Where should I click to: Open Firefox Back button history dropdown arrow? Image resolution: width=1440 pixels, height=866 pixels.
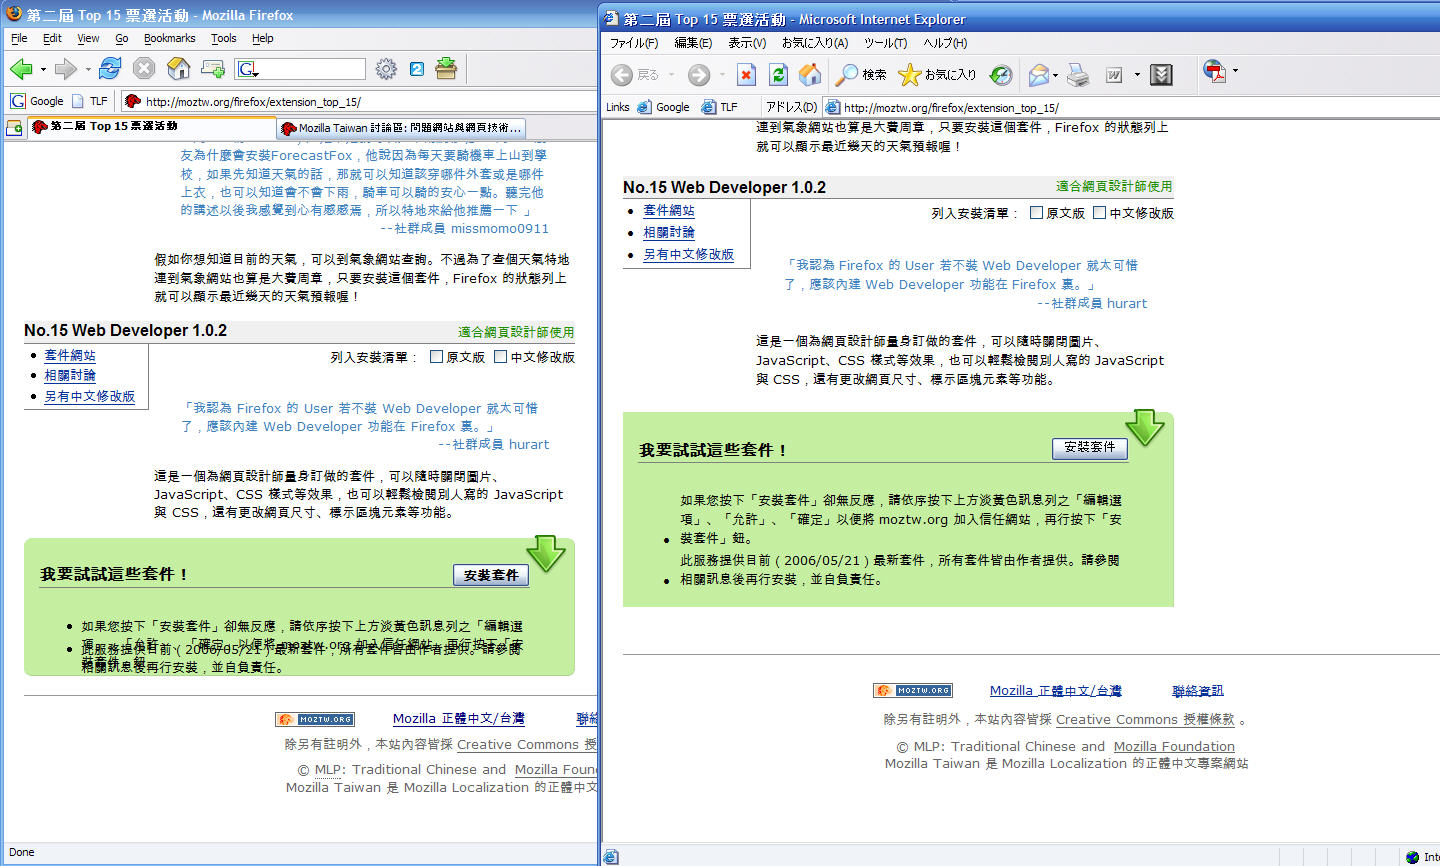point(43,69)
